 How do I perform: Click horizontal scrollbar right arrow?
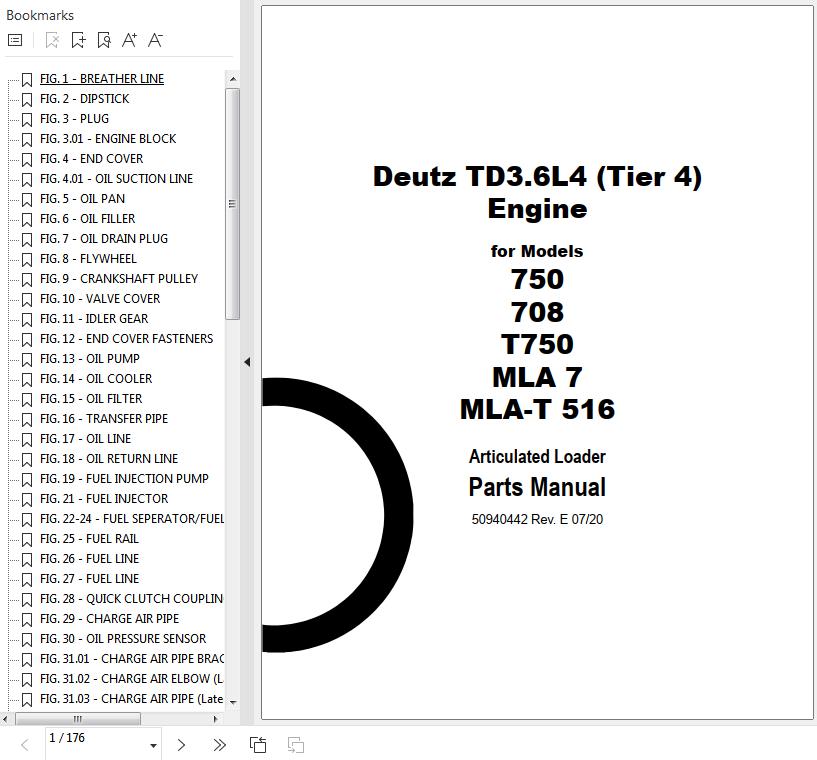215,719
